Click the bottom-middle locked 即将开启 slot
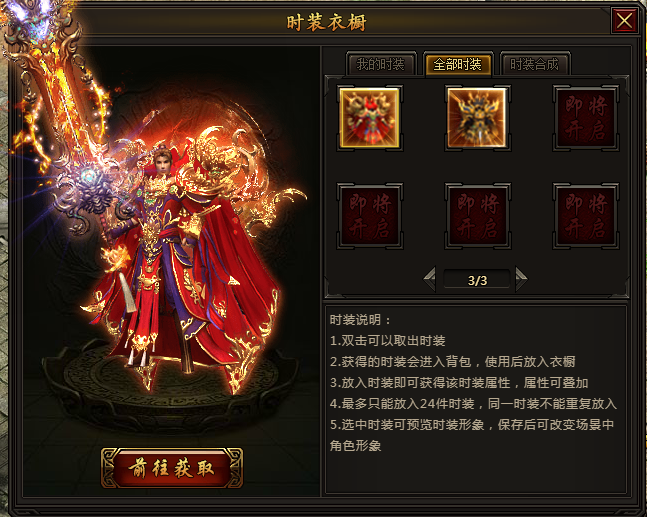This screenshot has width=647, height=517. pyautogui.click(x=477, y=216)
